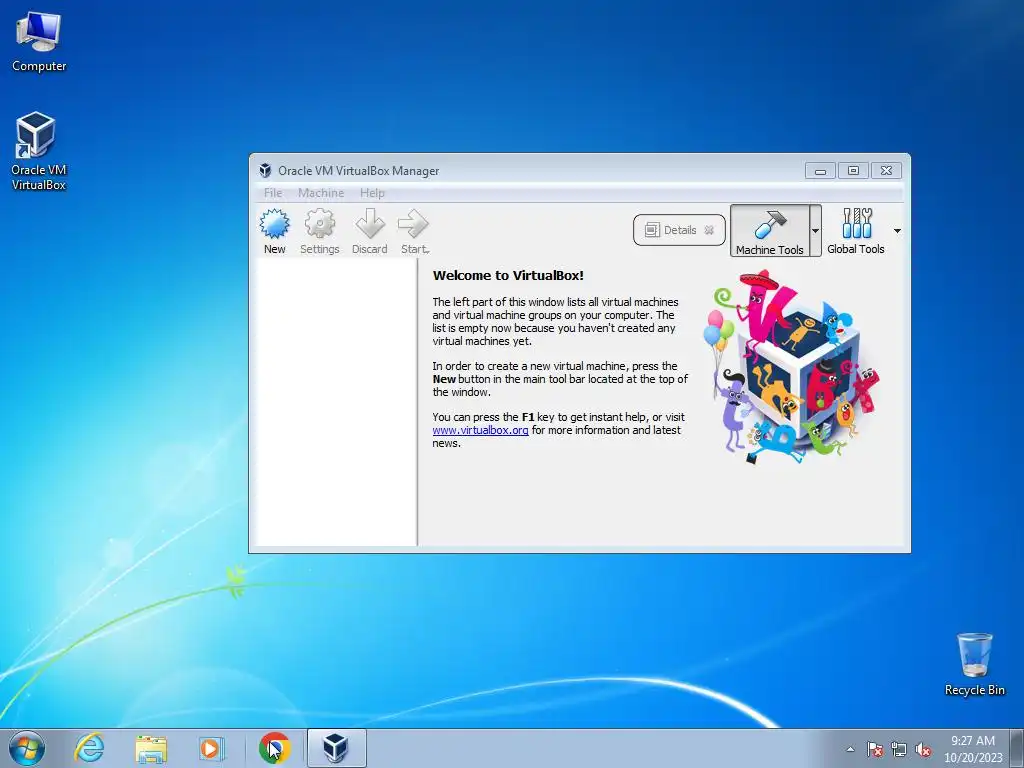1024x768 pixels.
Task: Select the Recycle Bin desktop icon
Action: 974,664
